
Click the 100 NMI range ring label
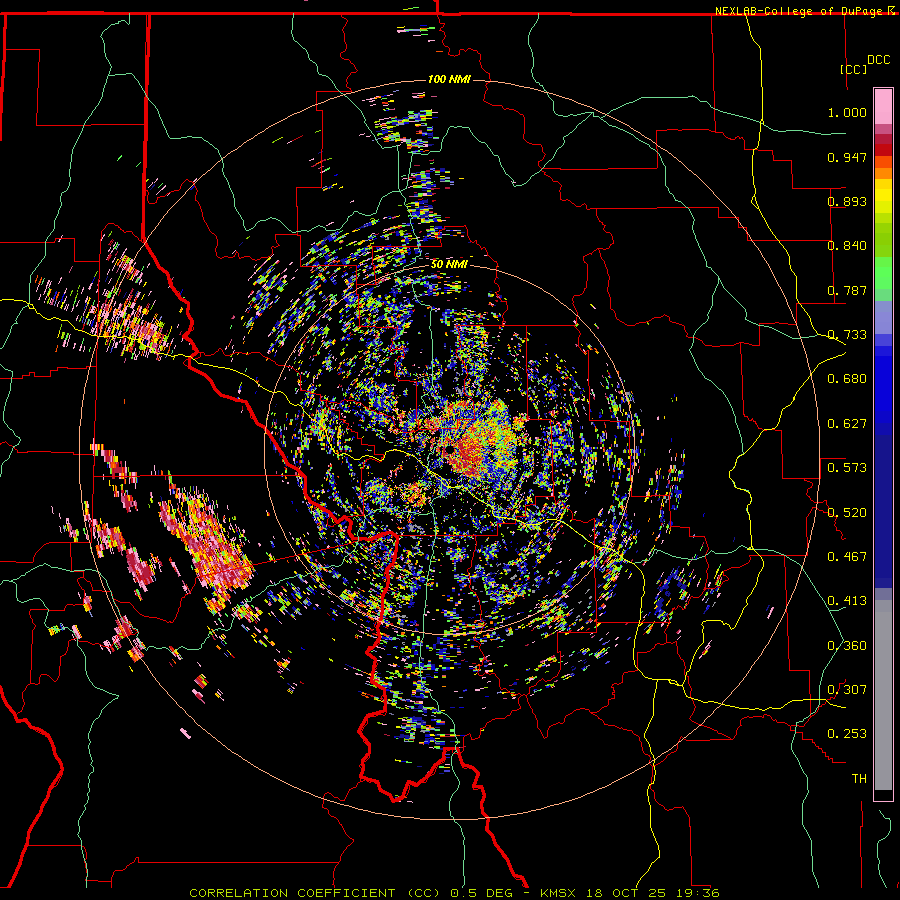coord(449,79)
